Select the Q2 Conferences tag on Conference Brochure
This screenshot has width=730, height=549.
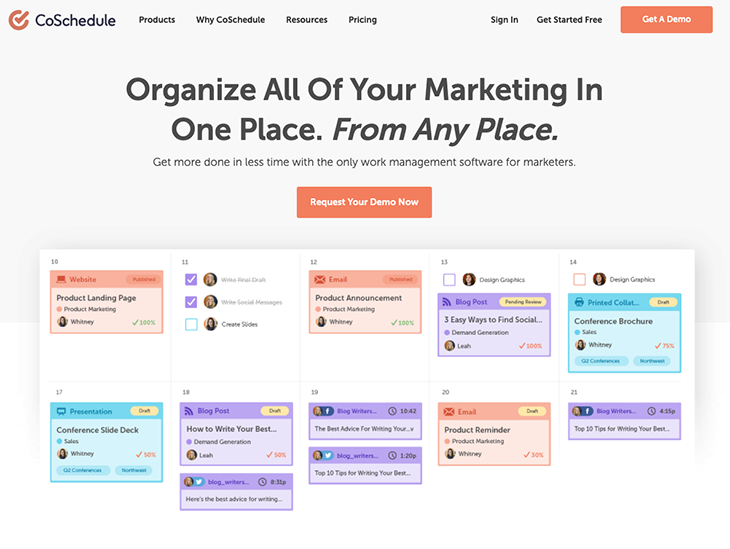click(601, 361)
